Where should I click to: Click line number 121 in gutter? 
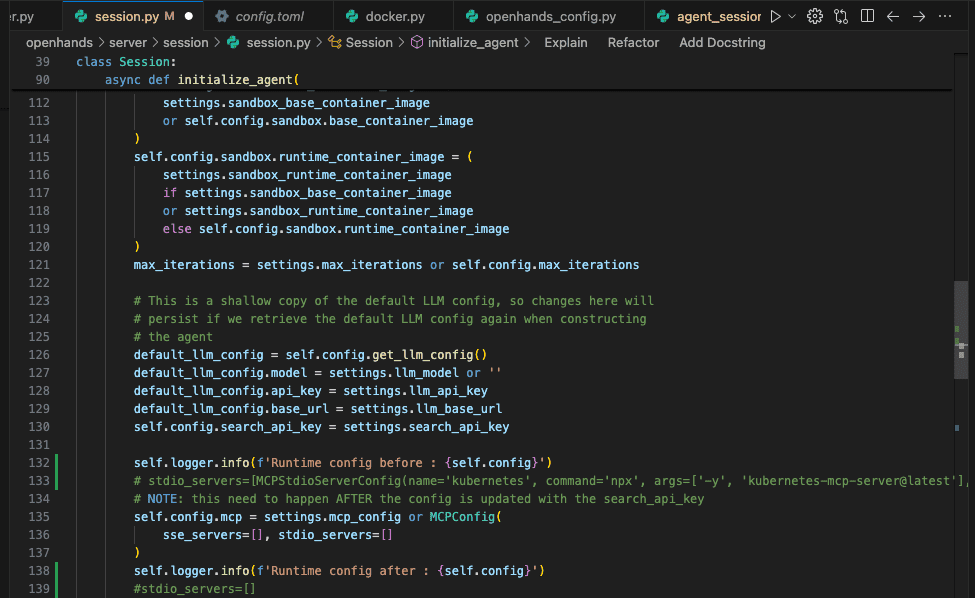tap(39, 265)
